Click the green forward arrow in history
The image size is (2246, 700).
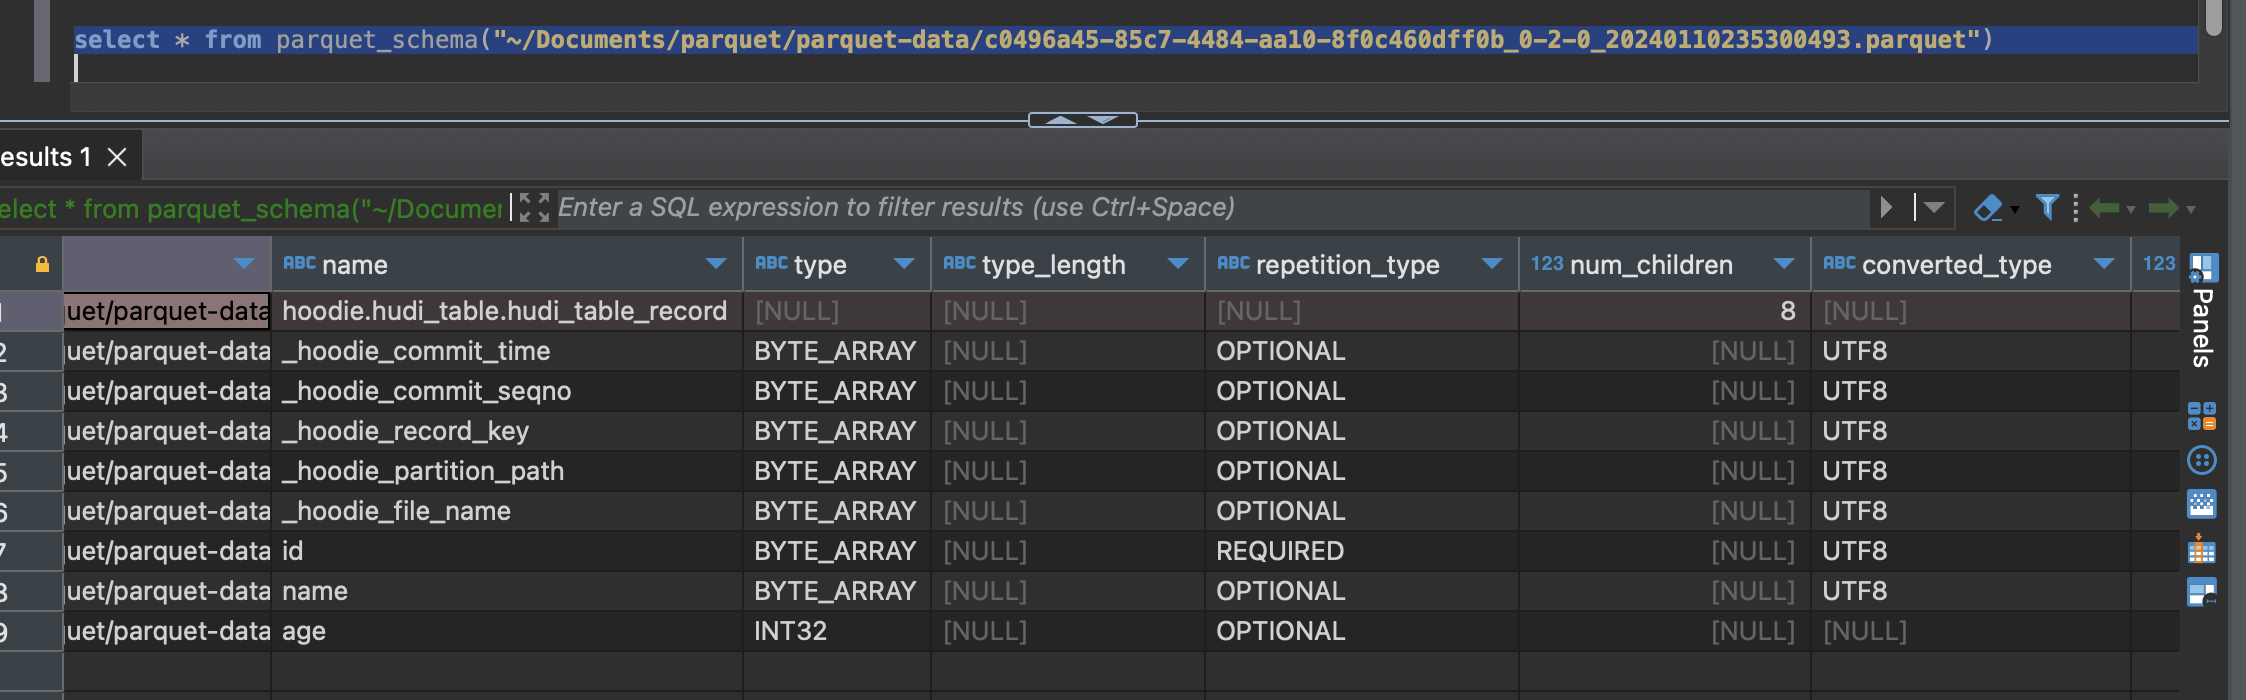click(2163, 208)
